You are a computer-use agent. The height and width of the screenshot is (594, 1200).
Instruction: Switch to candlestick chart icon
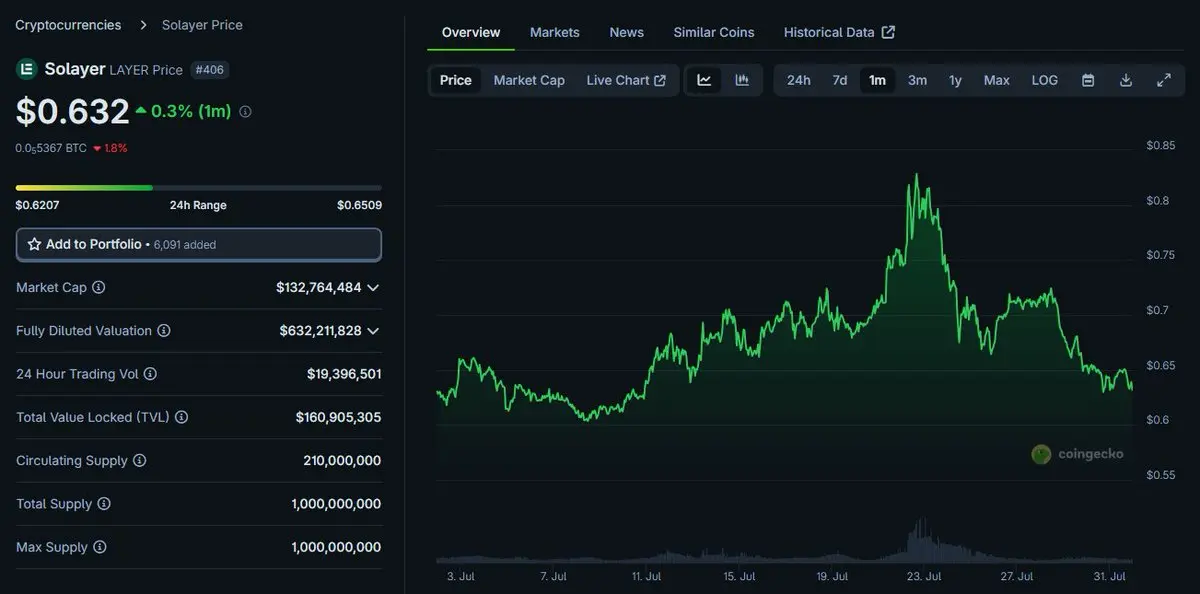(742, 80)
